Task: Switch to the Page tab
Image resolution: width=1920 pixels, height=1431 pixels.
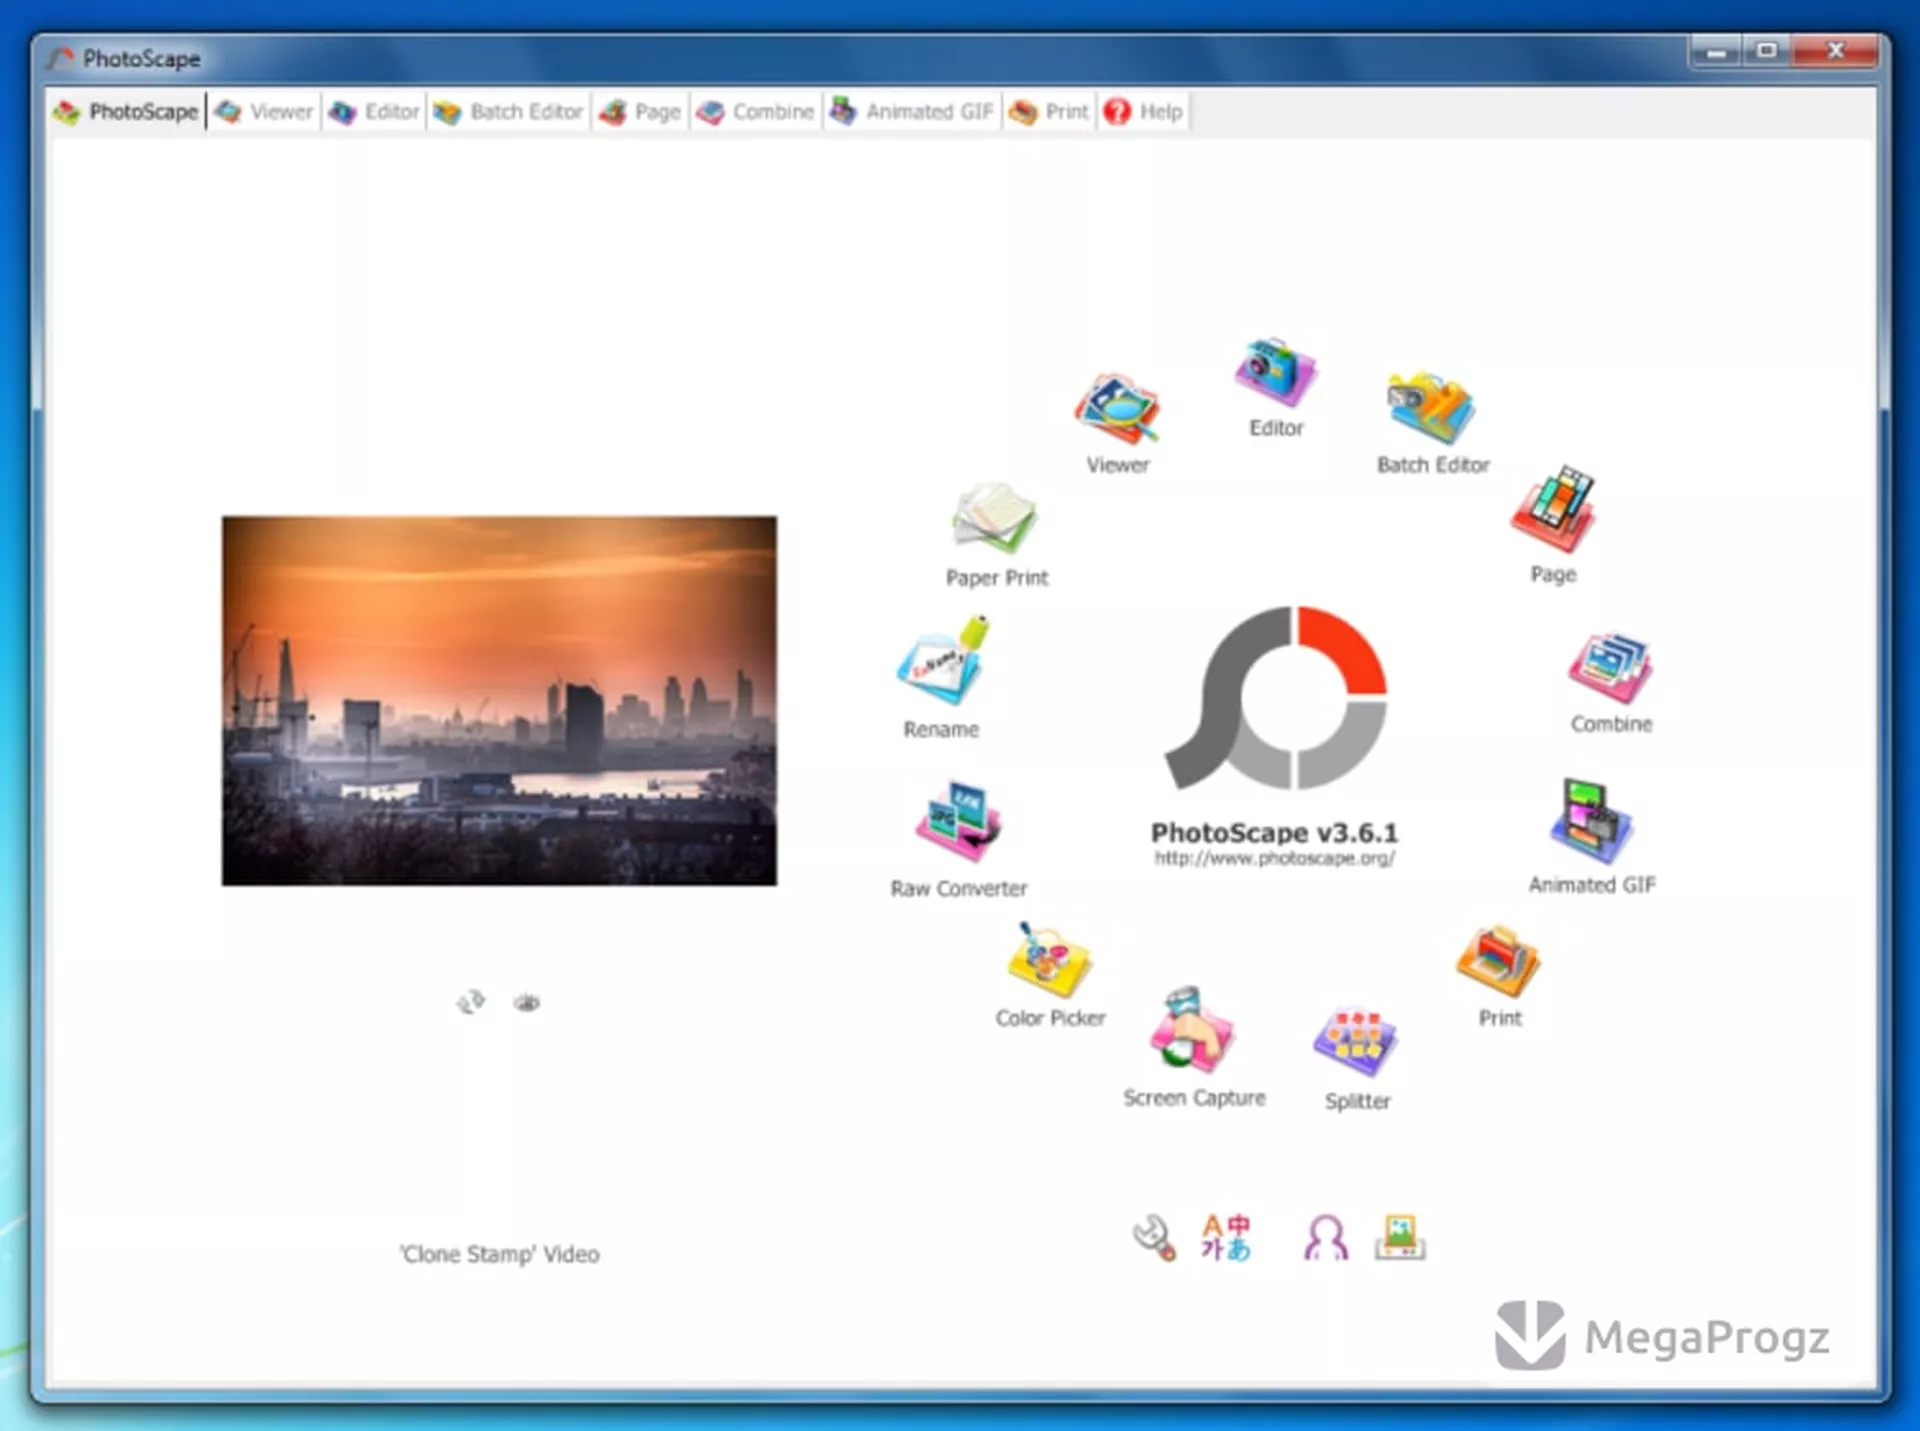Action: pos(640,111)
